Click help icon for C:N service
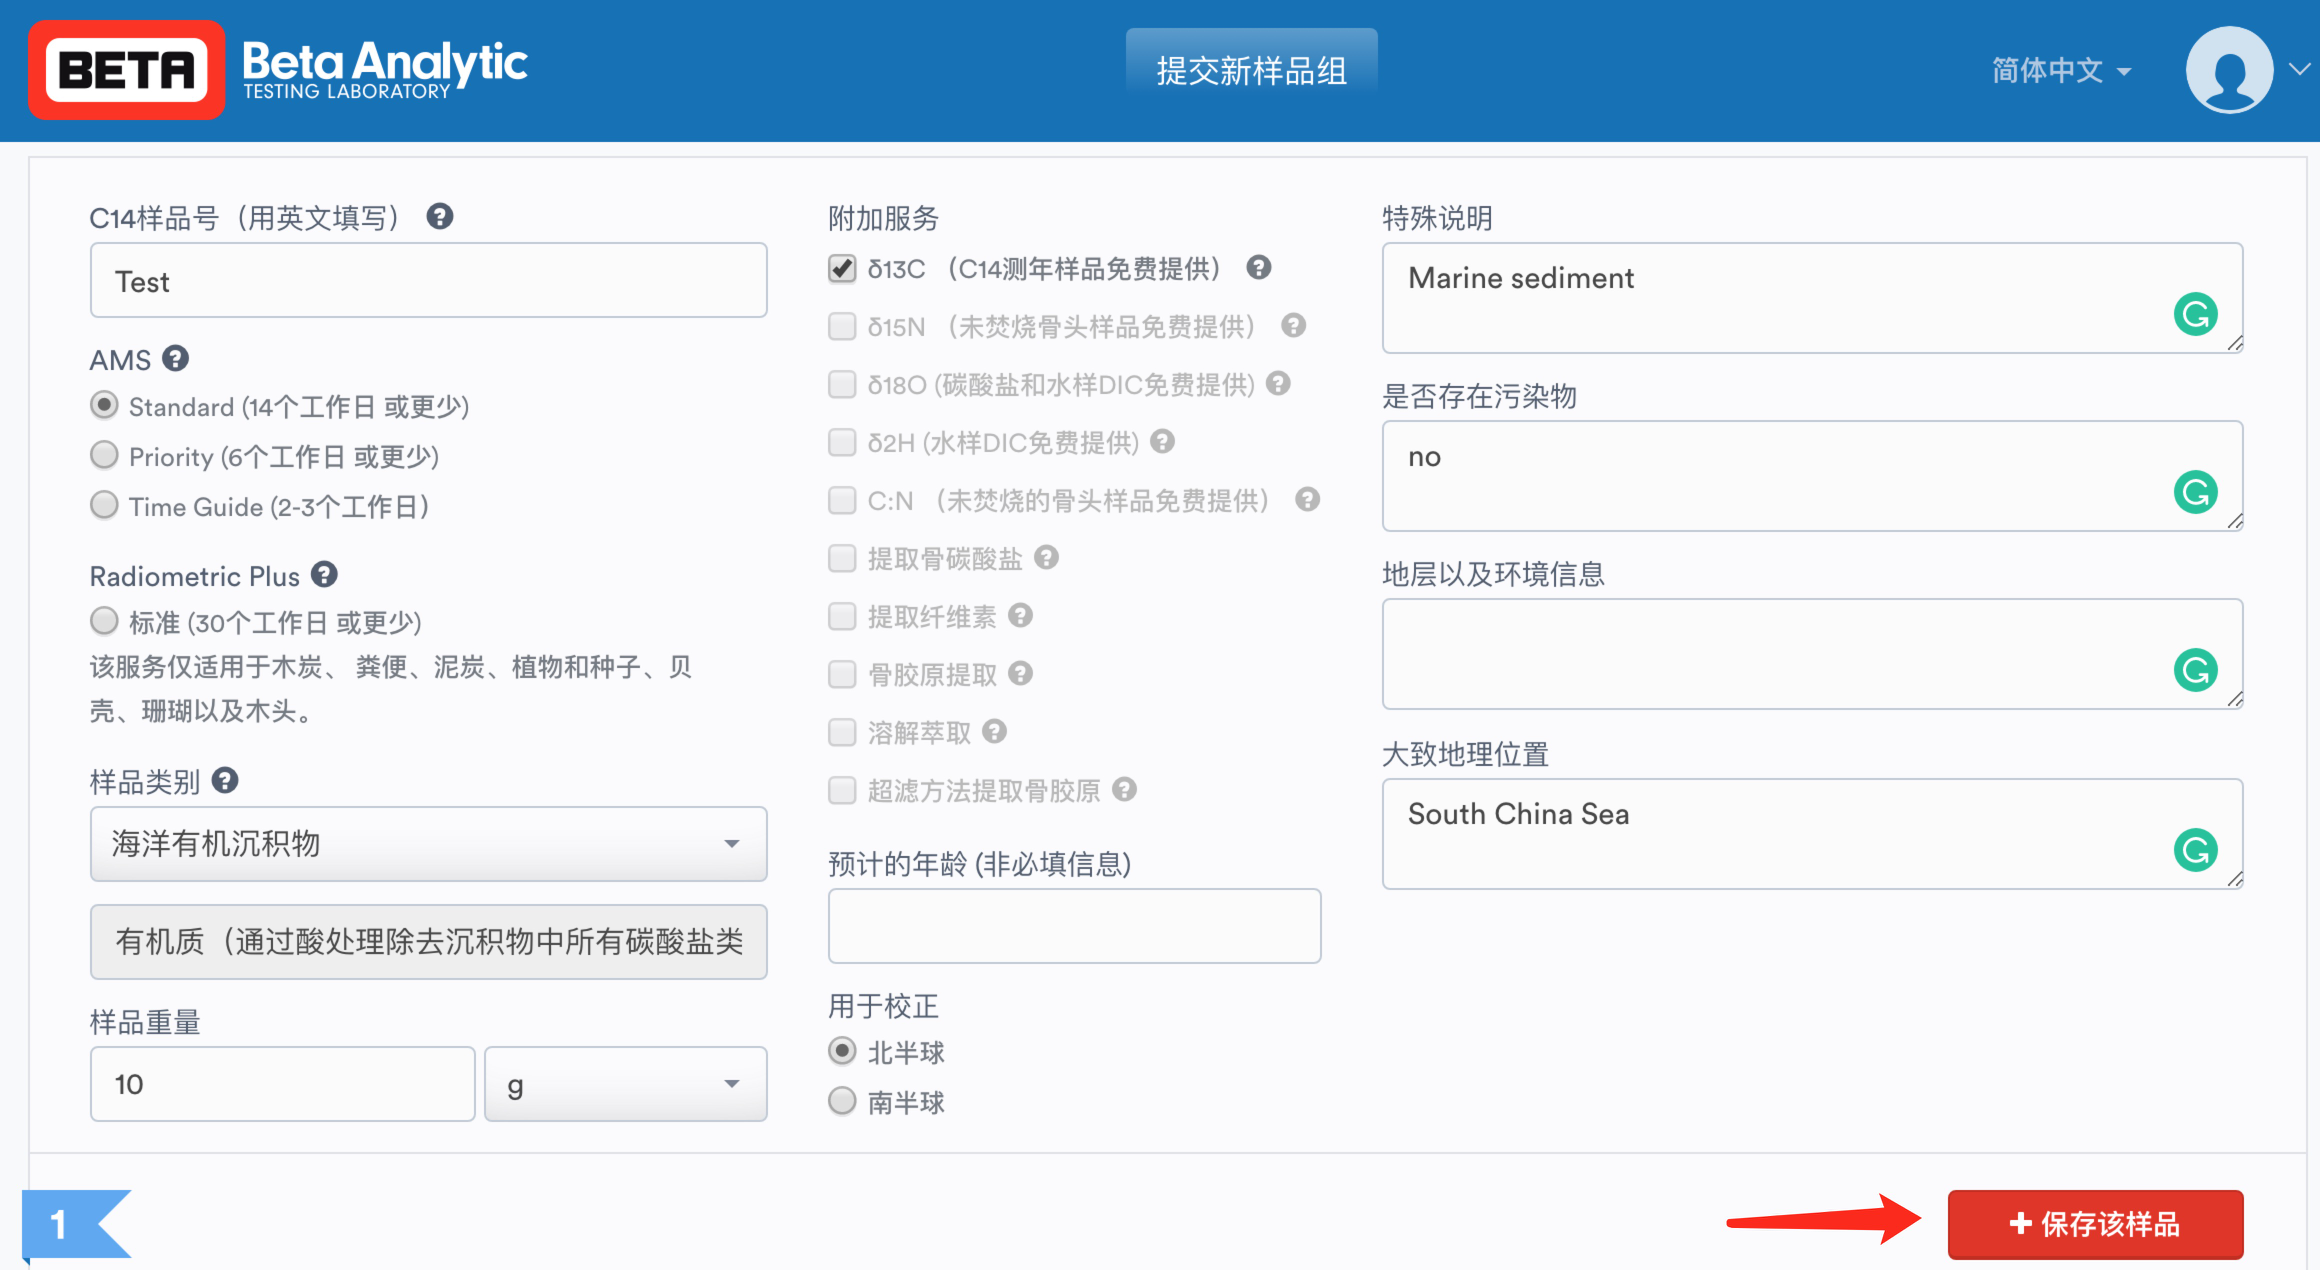Viewport: 2320px width, 1270px height. pyautogui.click(x=1308, y=499)
